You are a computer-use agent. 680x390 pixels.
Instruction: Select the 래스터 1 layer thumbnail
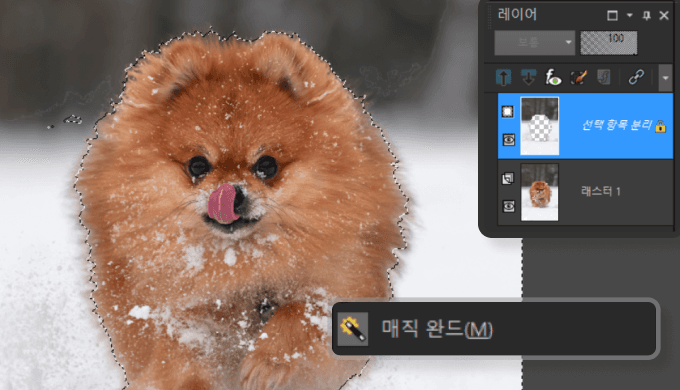[539, 192]
